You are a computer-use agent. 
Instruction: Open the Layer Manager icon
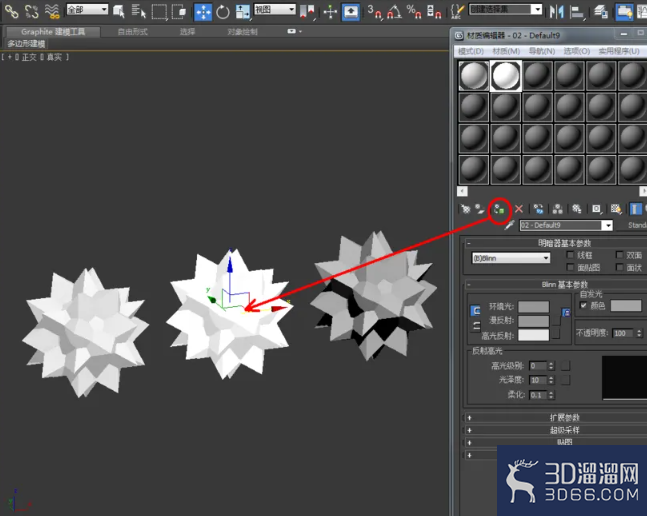point(600,12)
